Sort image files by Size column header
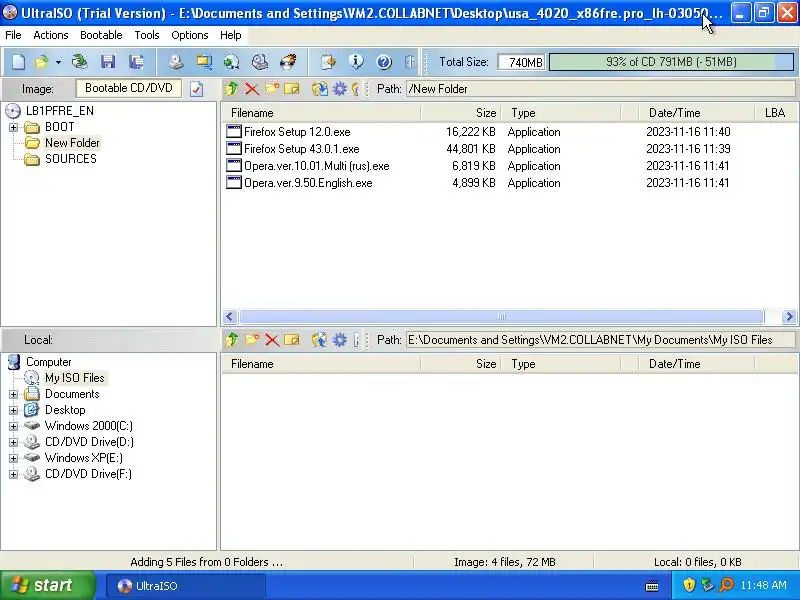This screenshot has width=800, height=600. coord(461,113)
